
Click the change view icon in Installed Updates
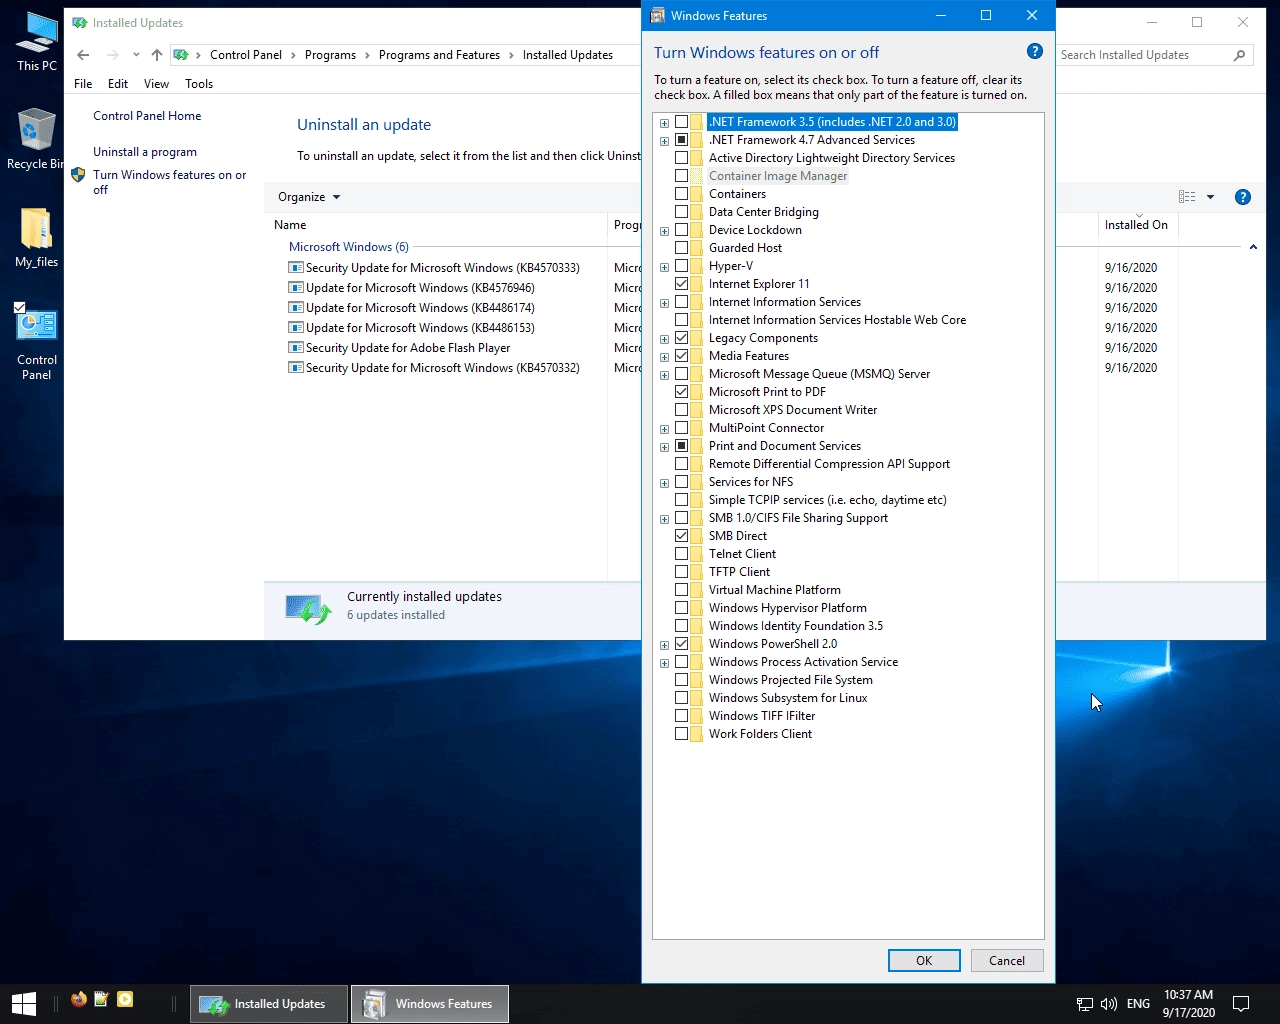click(x=1187, y=197)
